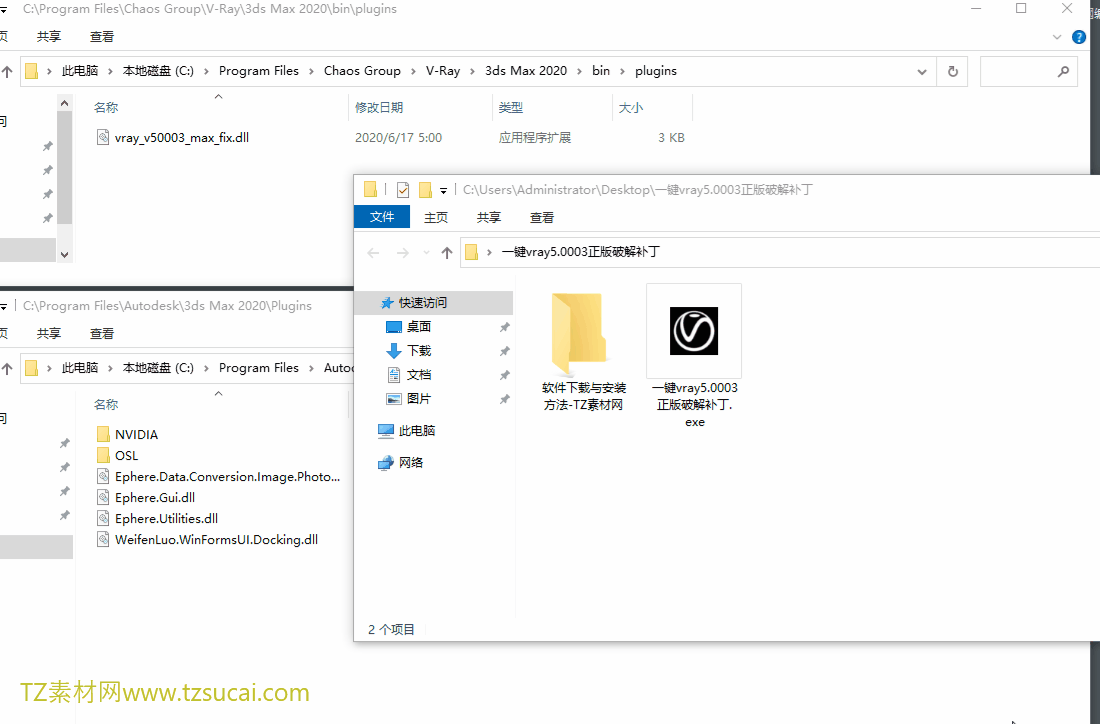
Task: Go forward in front explorer window
Action: 403,253
